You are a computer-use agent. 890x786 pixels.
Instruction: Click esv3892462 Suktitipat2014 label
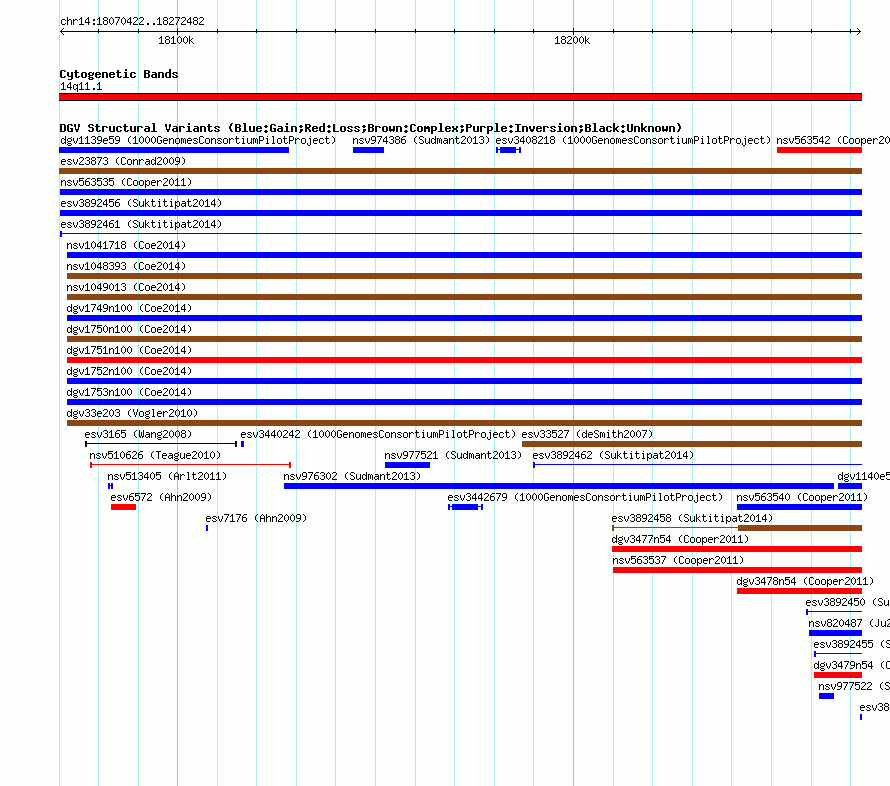(x=613, y=455)
